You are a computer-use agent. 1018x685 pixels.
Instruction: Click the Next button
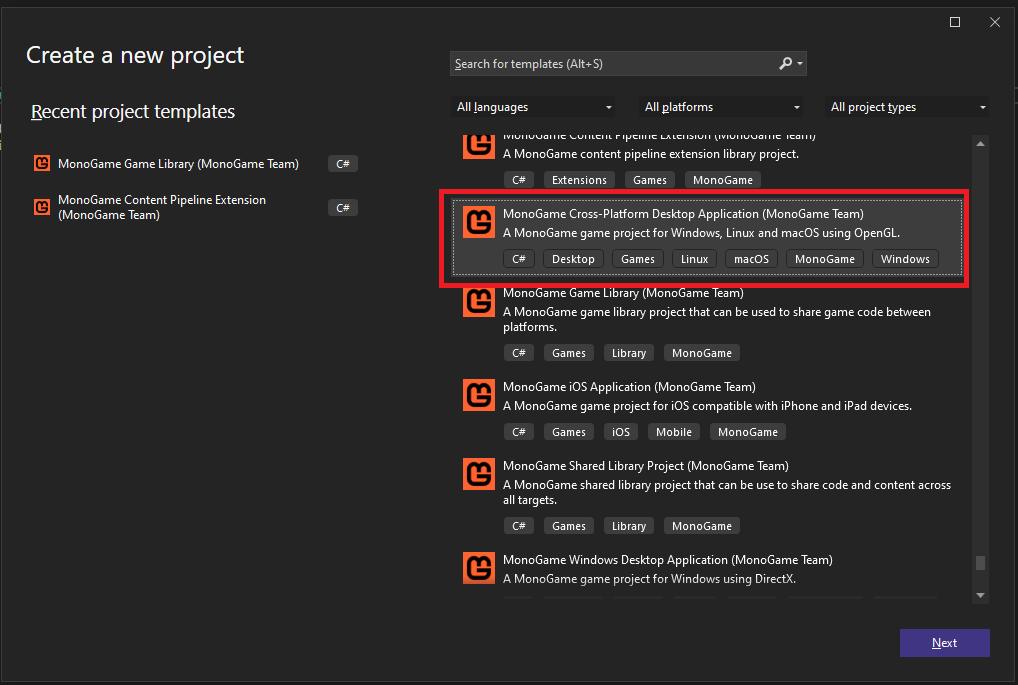point(945,643)
